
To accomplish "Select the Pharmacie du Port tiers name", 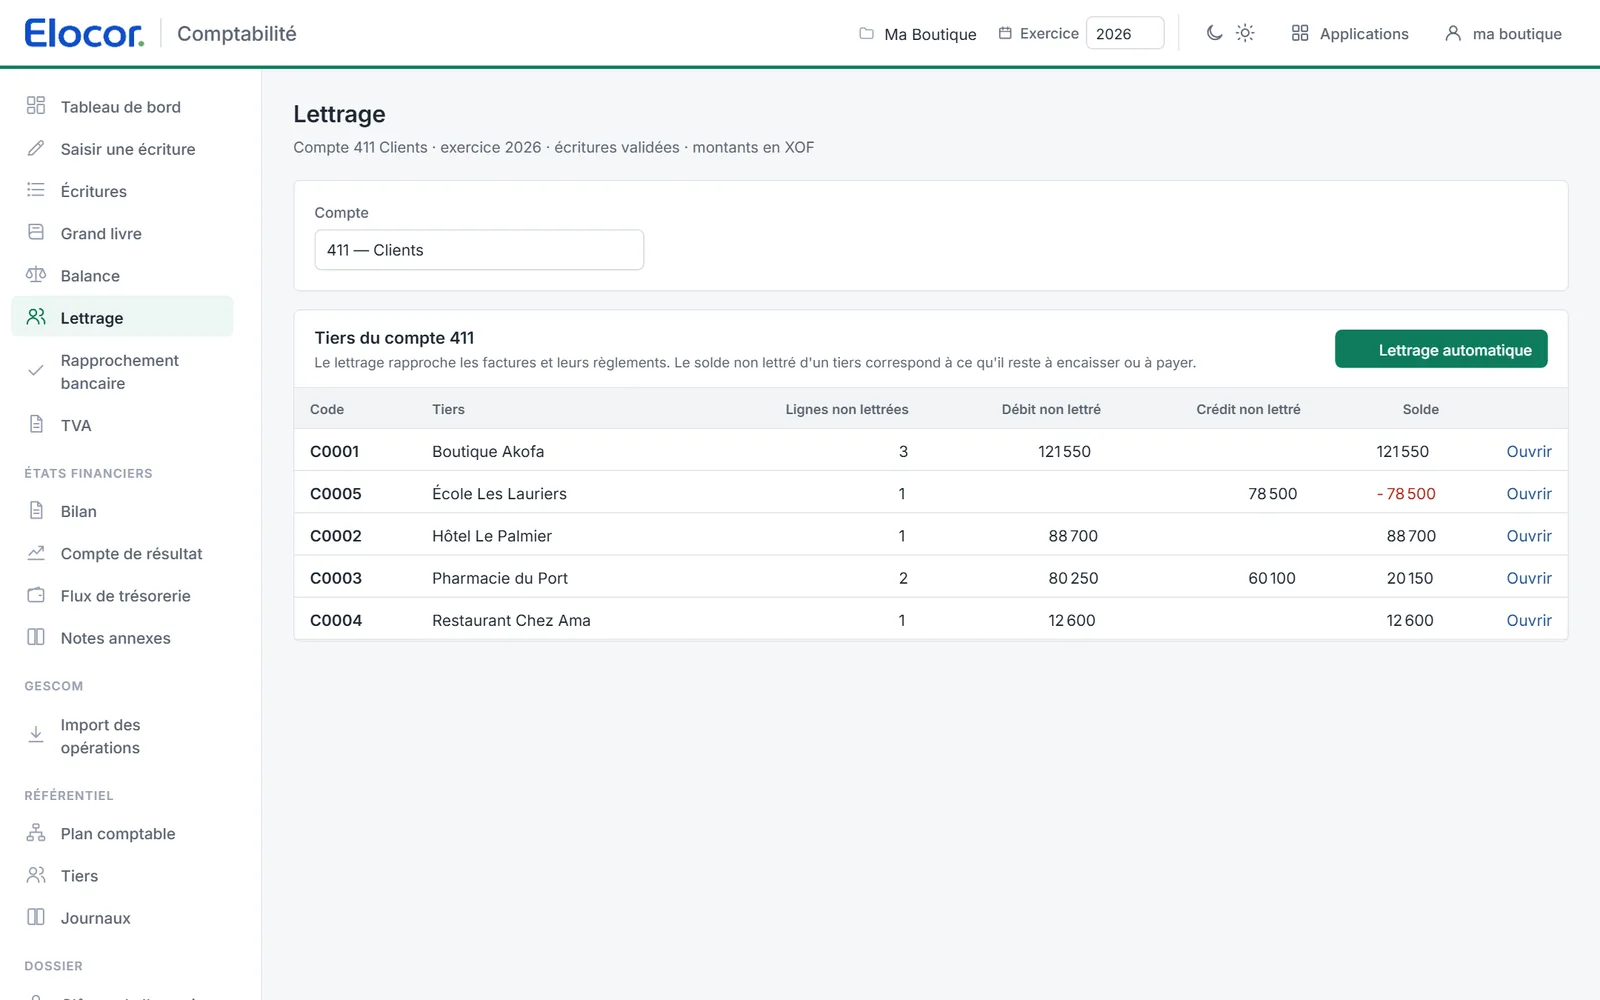I will [500, 577].
